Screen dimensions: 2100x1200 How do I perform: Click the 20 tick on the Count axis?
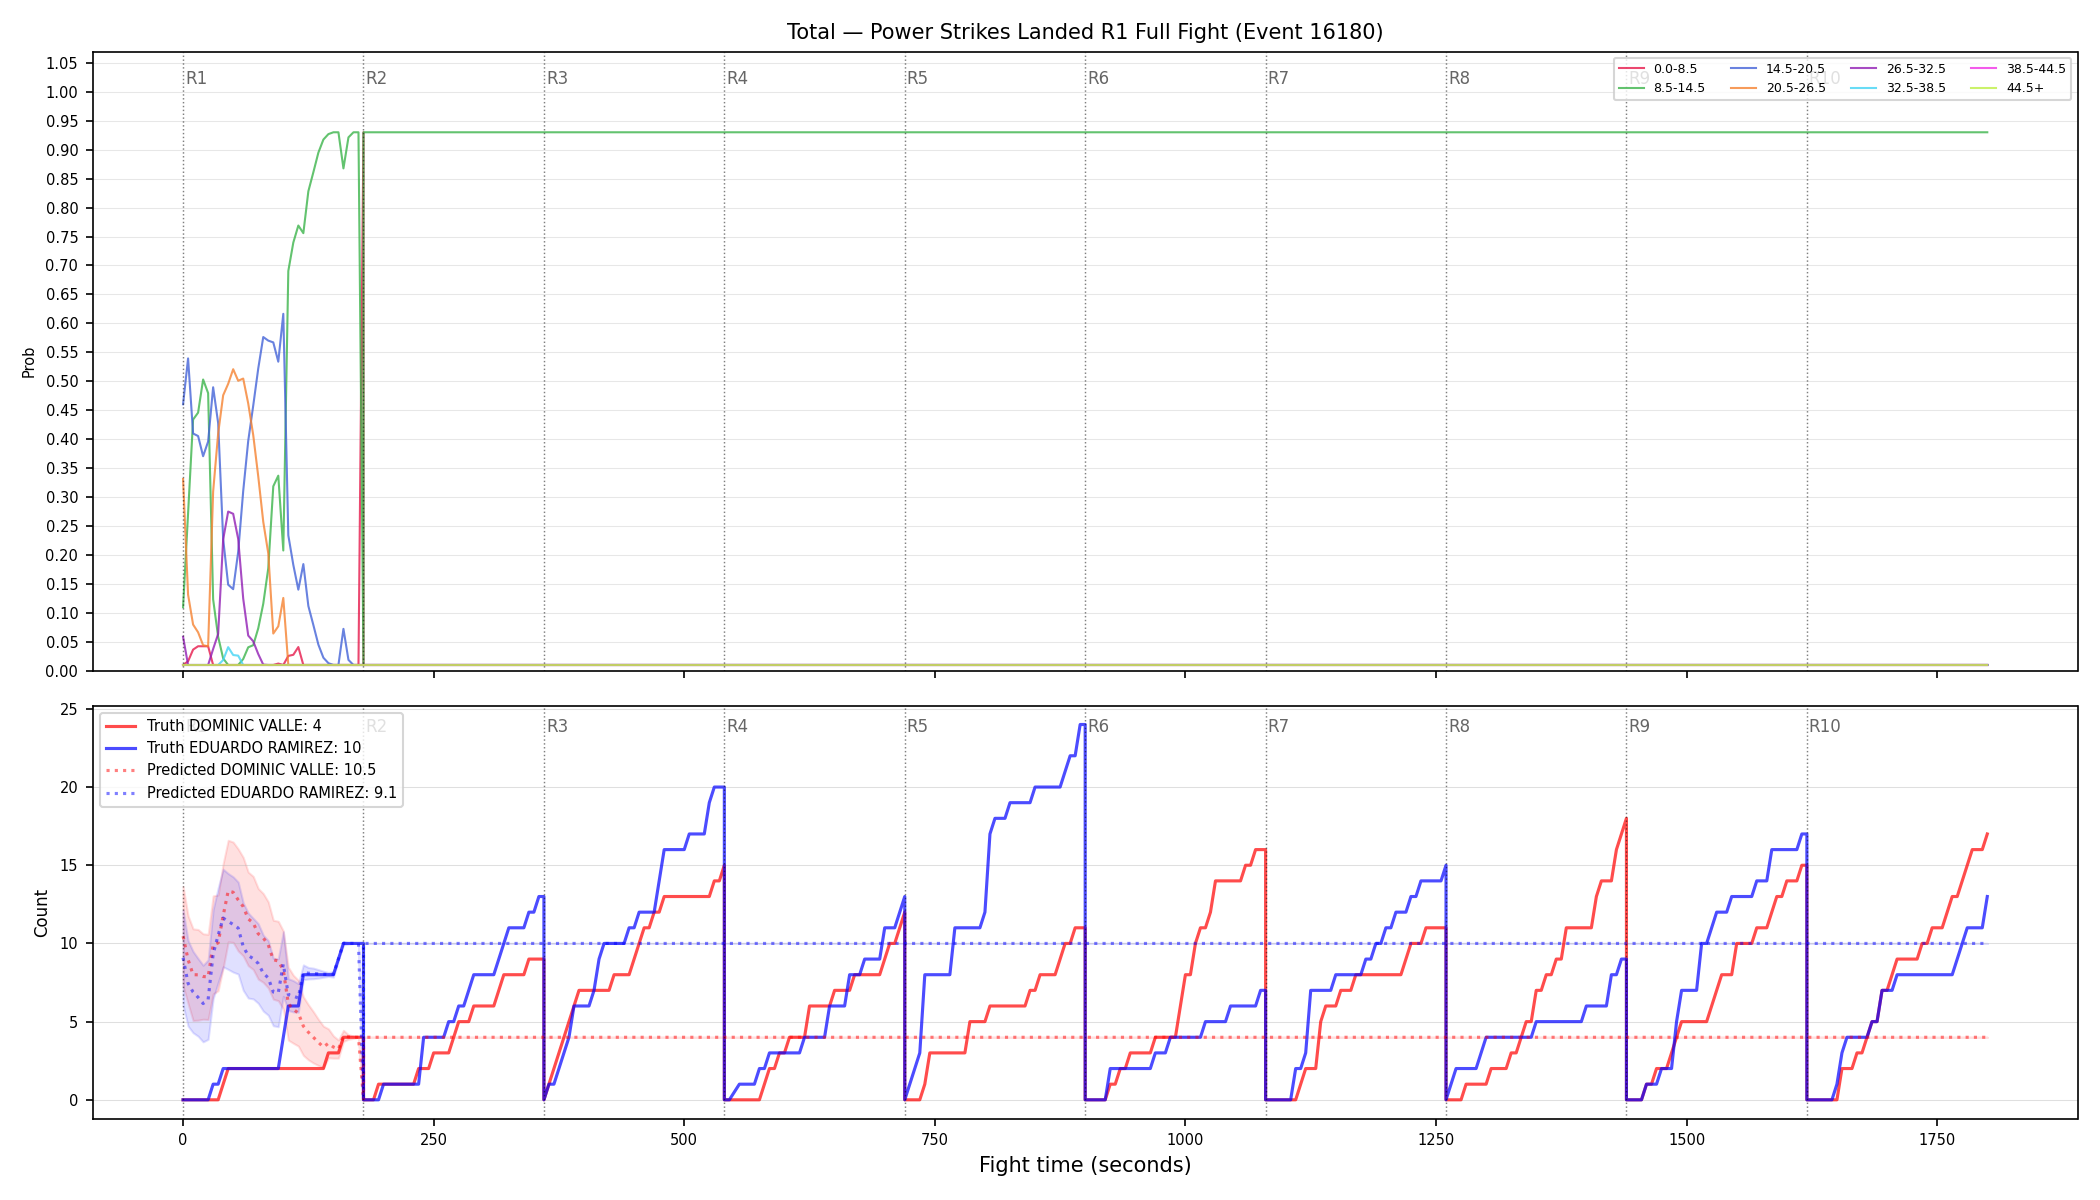pyautogui.click(x=69, y=787)
